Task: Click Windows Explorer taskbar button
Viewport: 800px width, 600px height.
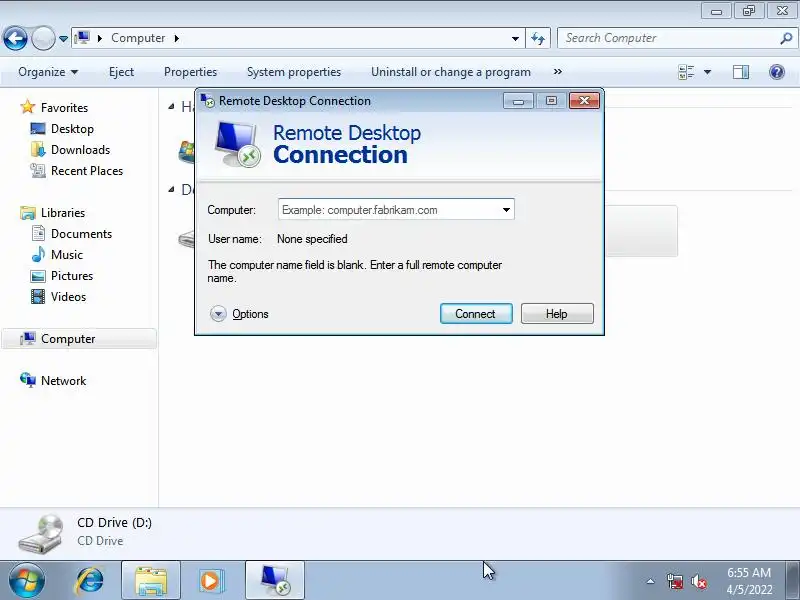Action: (151, 581)
